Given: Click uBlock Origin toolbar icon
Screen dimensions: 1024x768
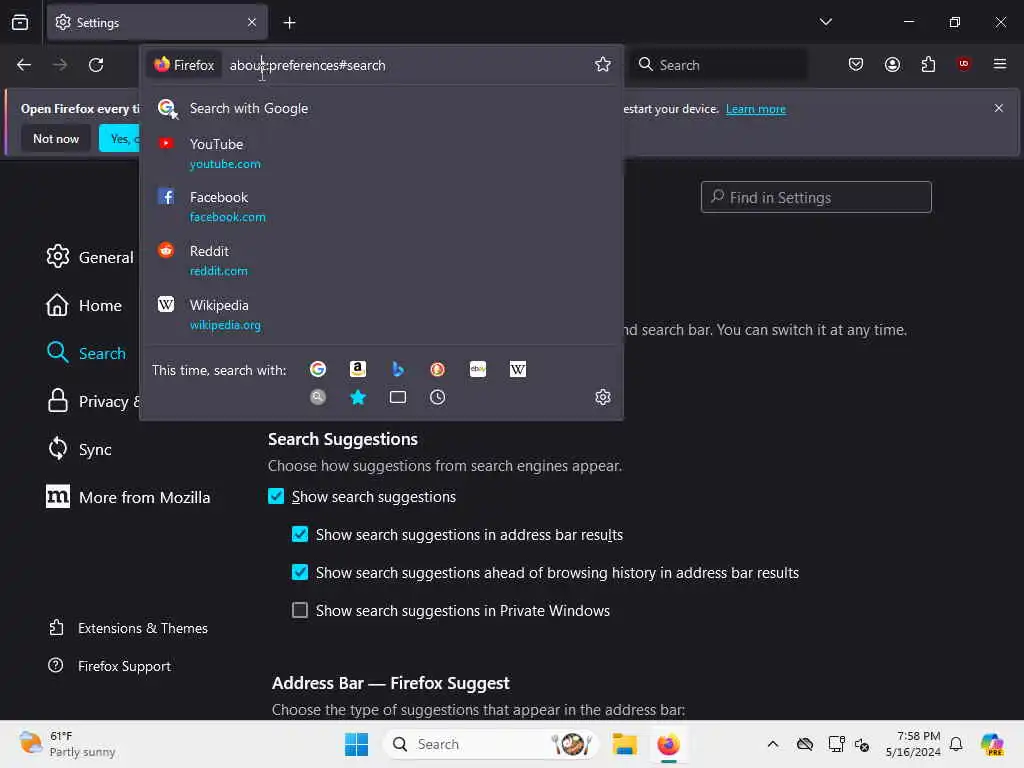Looking at the screenshot, I should tap(964, 64).
